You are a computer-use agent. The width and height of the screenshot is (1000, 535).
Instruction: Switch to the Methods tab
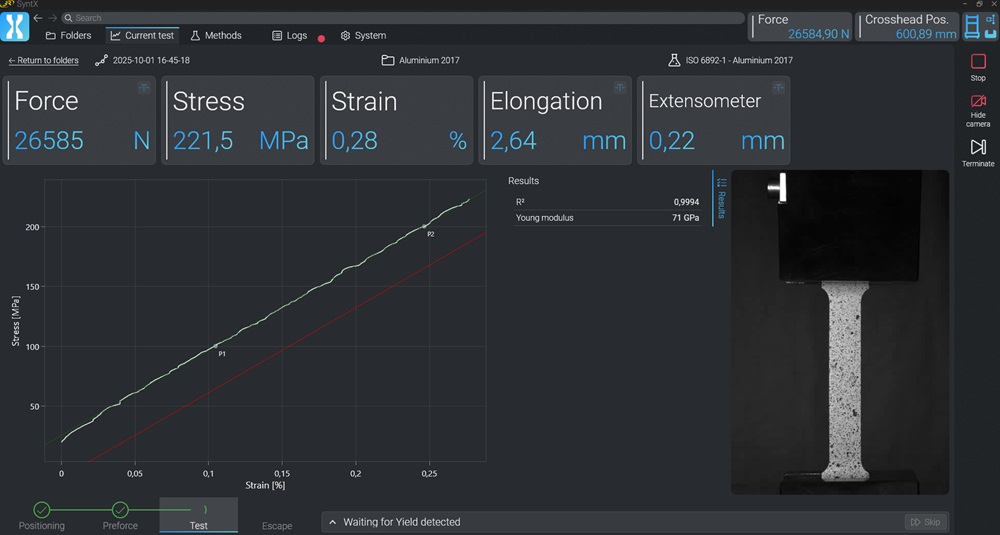click(215, 35)
